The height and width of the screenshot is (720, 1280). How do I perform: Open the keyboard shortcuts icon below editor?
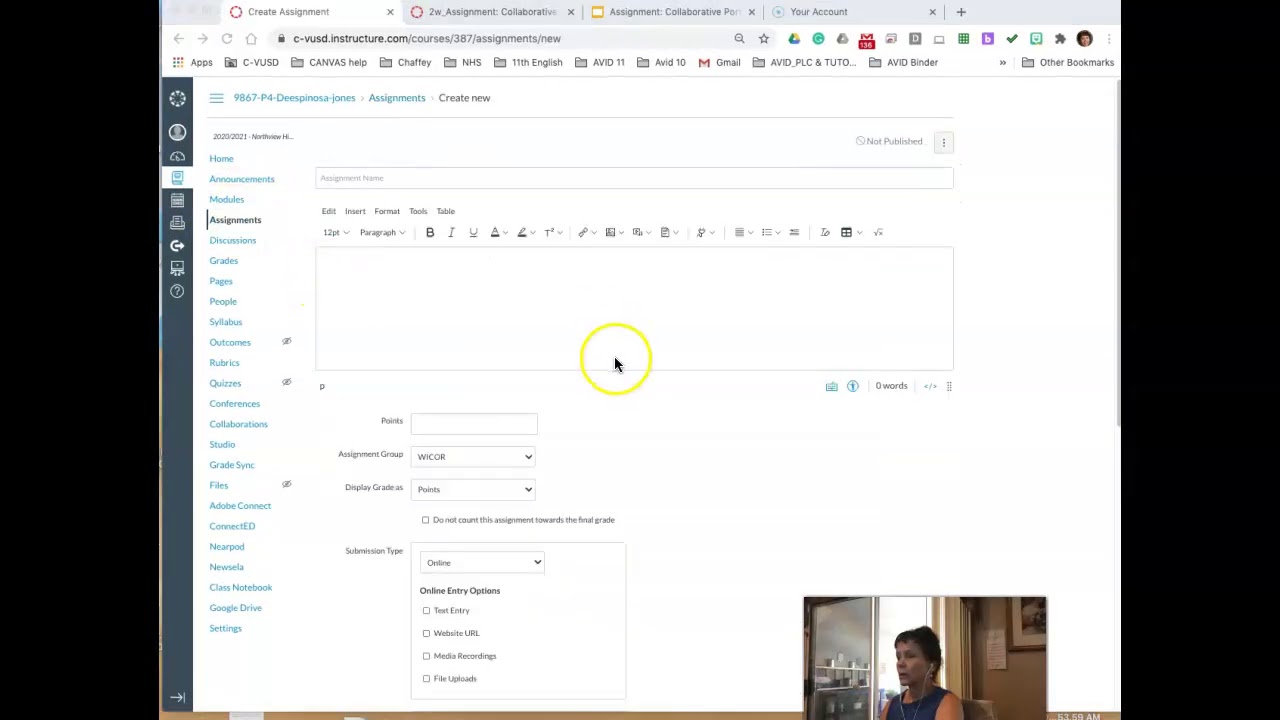coord(831,386)
